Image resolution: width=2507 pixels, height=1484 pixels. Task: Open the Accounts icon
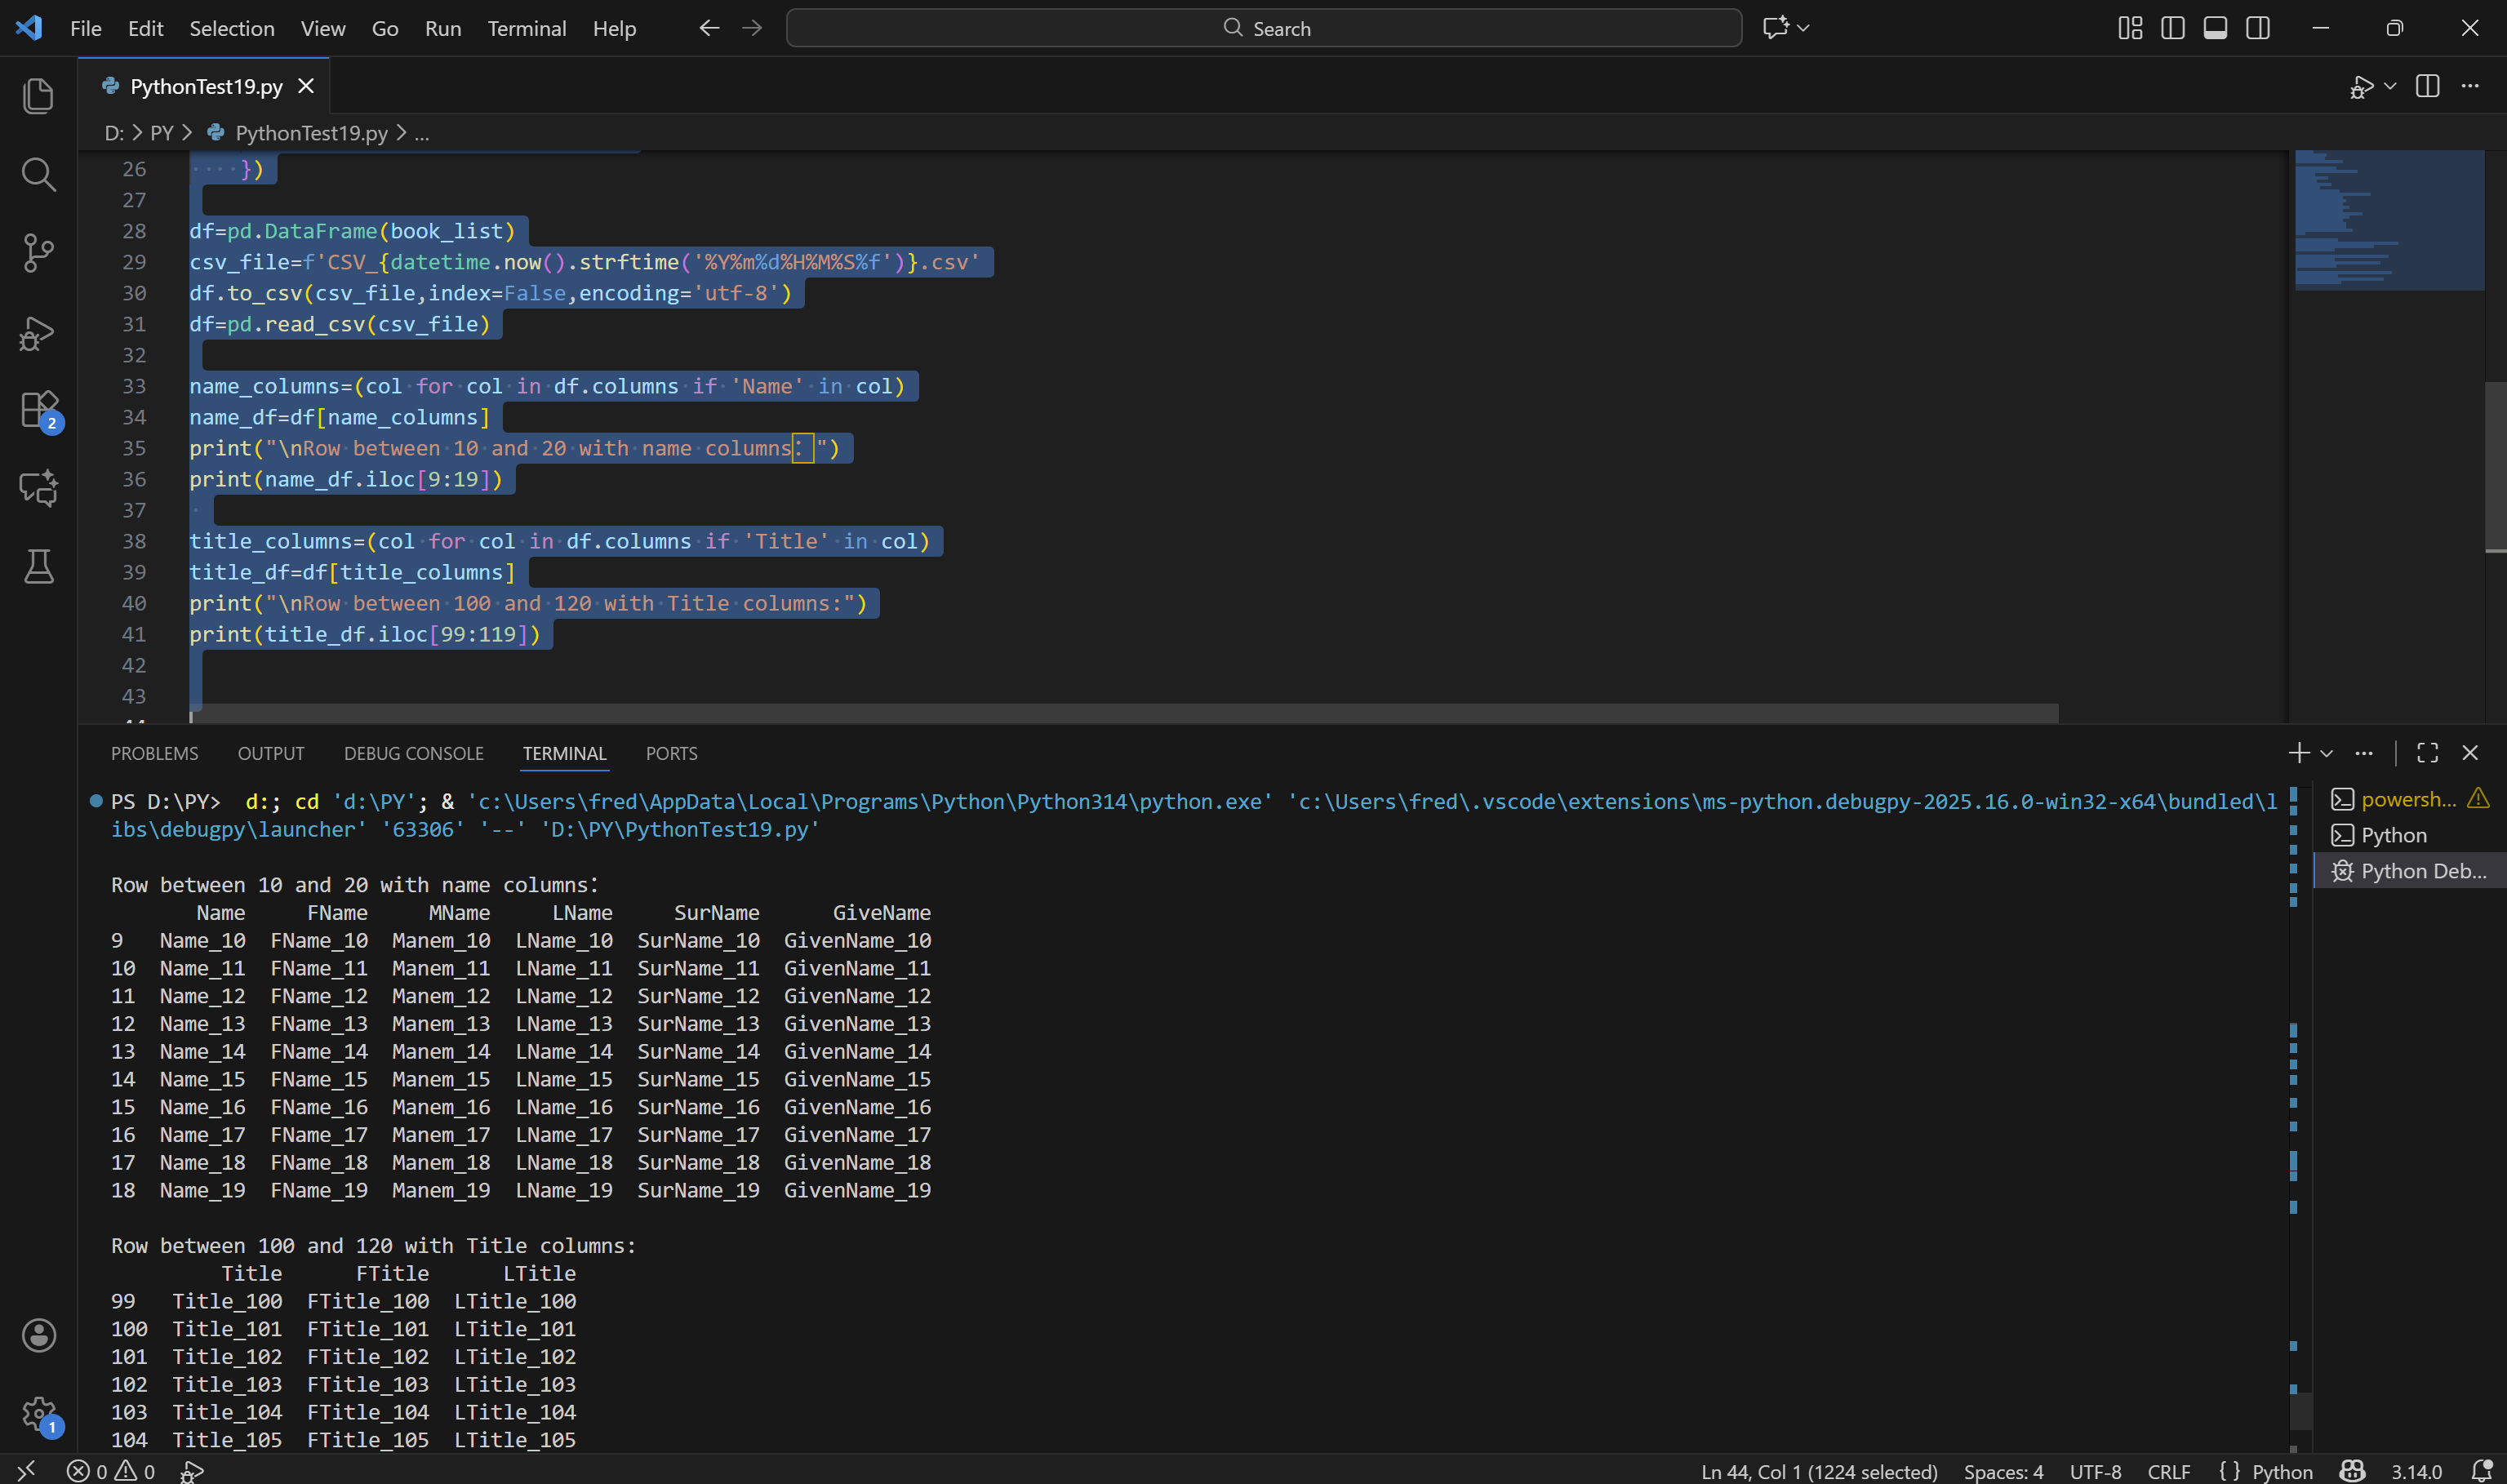(38, 1335)
